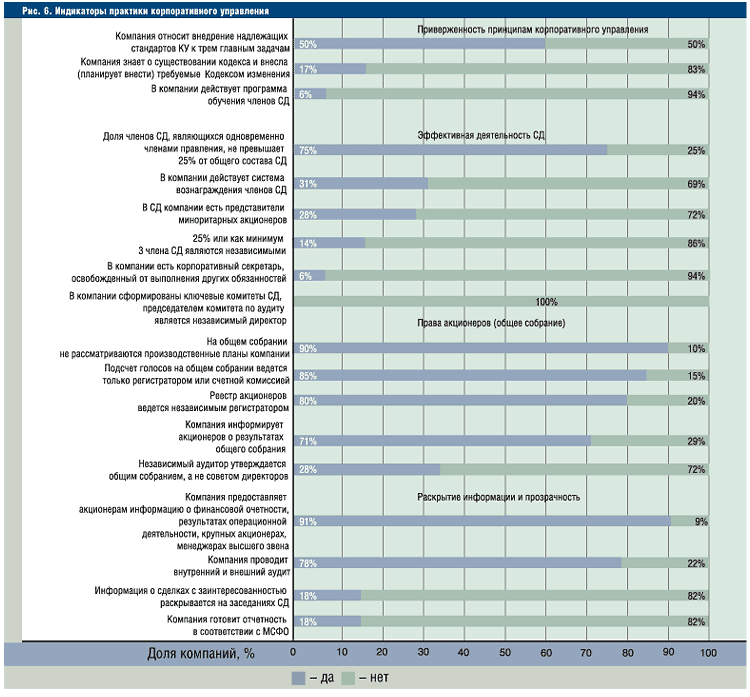
Task: Click the axis tick label '100'
Action: coord(708,653)
